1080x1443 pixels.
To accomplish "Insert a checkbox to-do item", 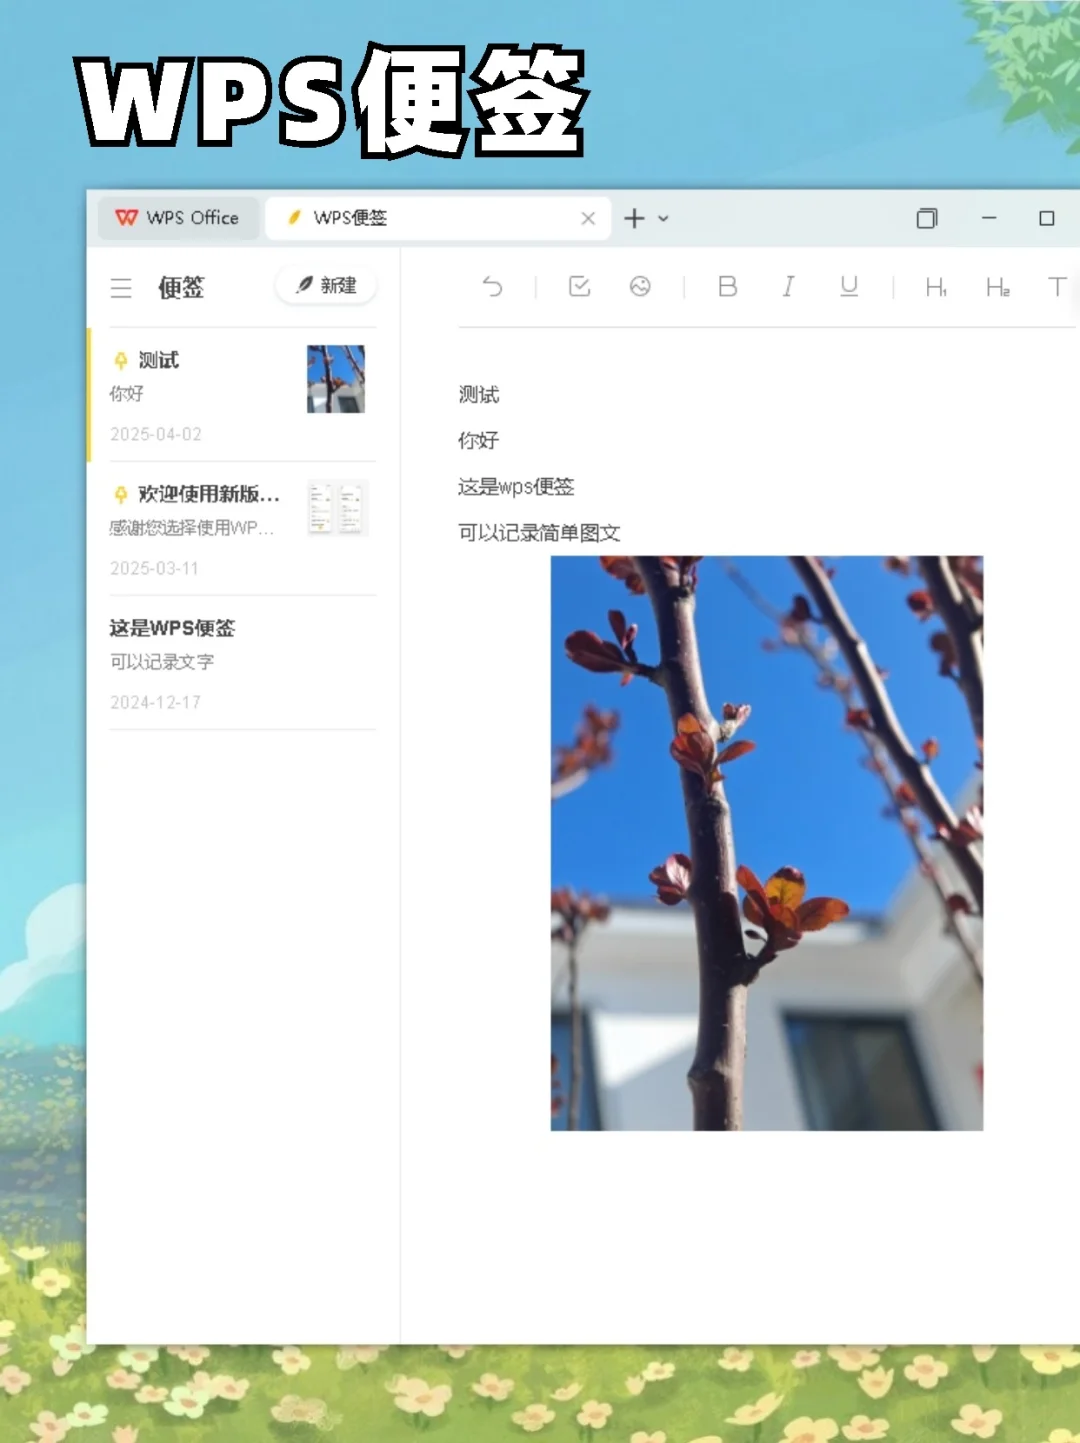I will click(x=579, y=287).
